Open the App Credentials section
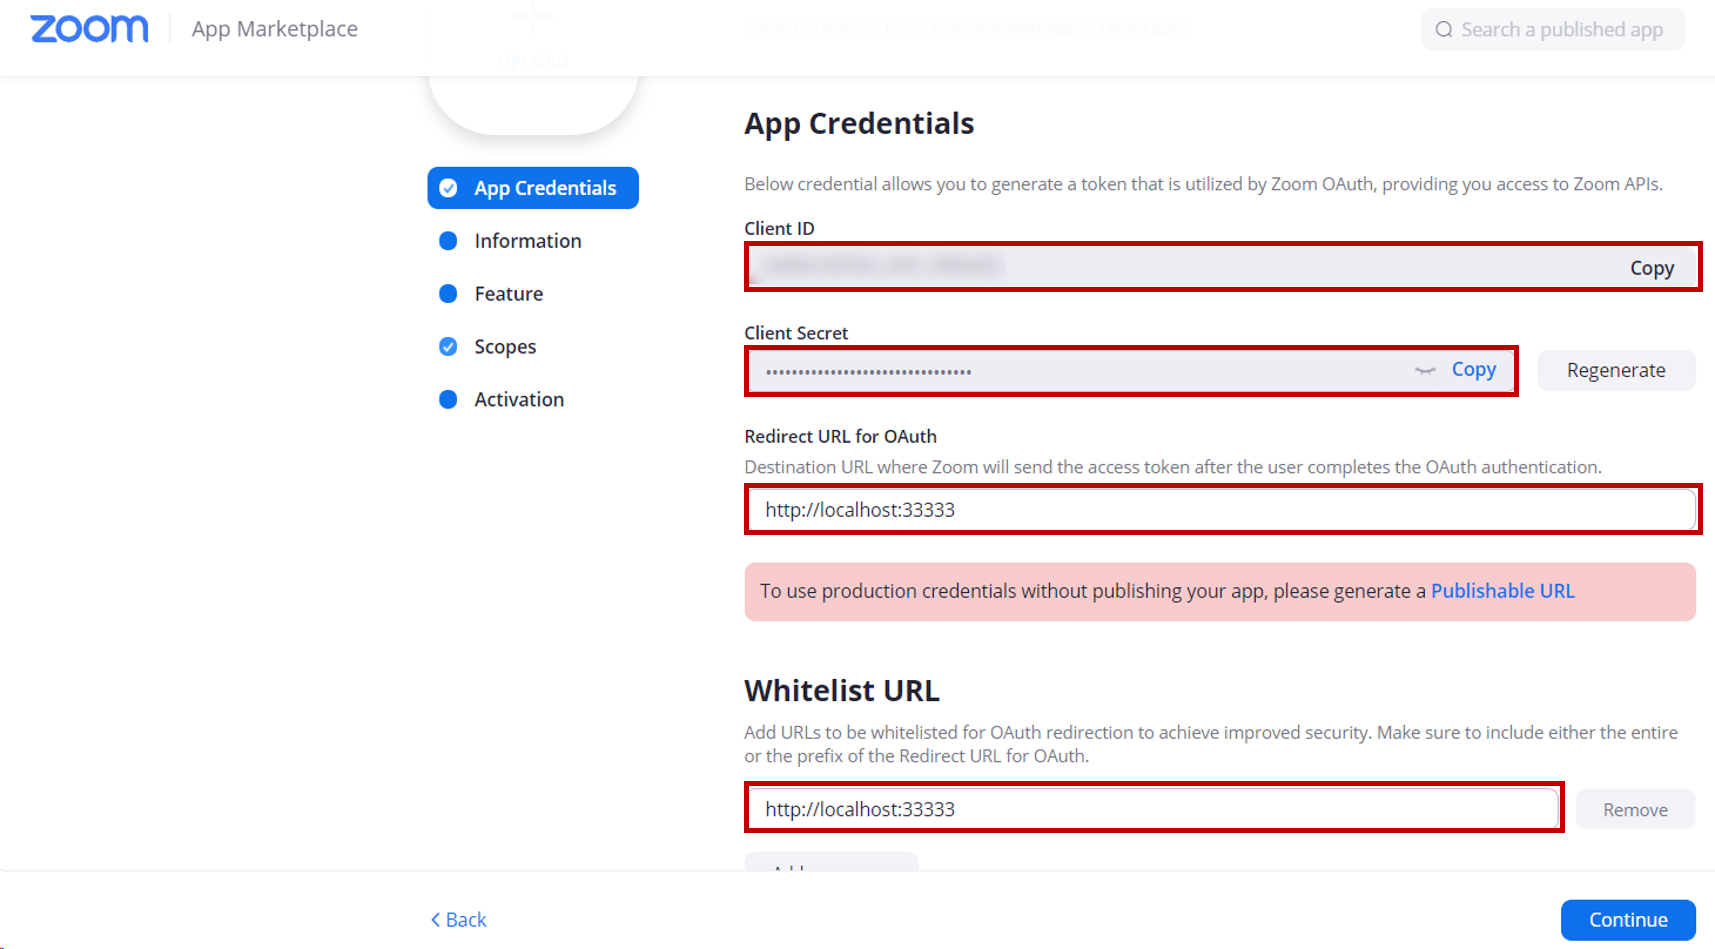 [x=533, y=188]
